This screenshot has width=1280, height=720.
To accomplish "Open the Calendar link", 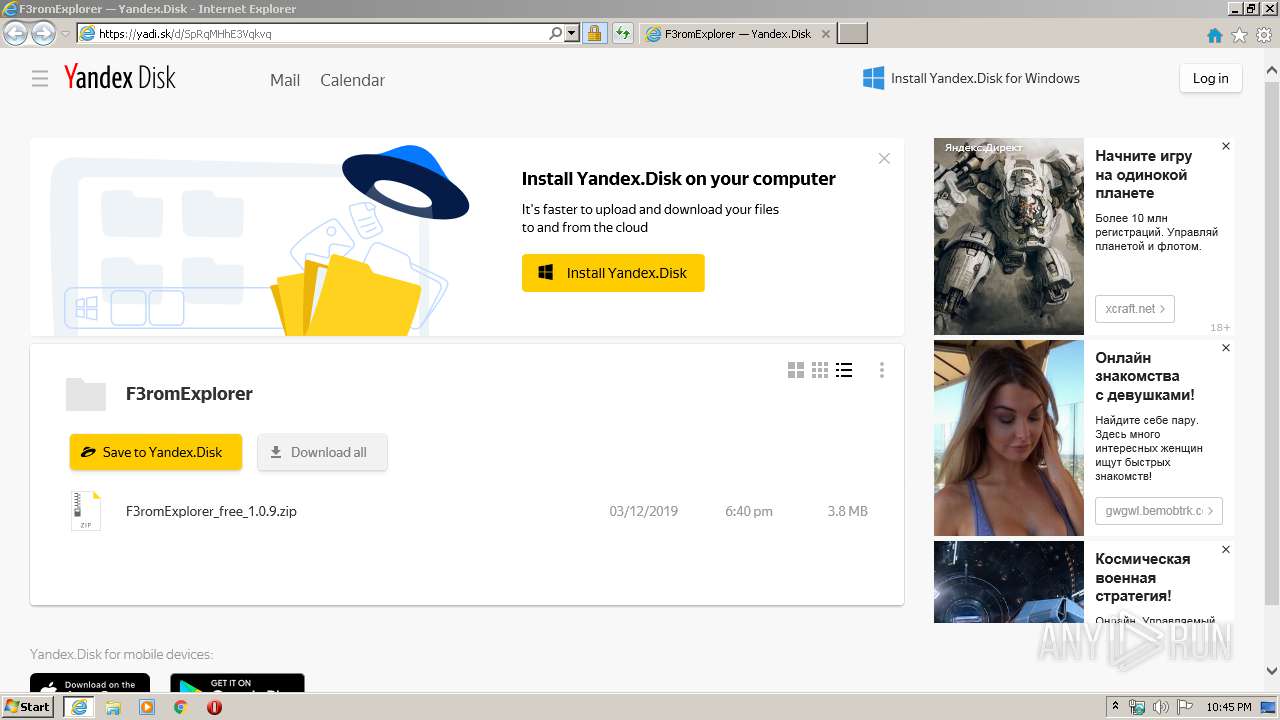I will pos(352,80).
